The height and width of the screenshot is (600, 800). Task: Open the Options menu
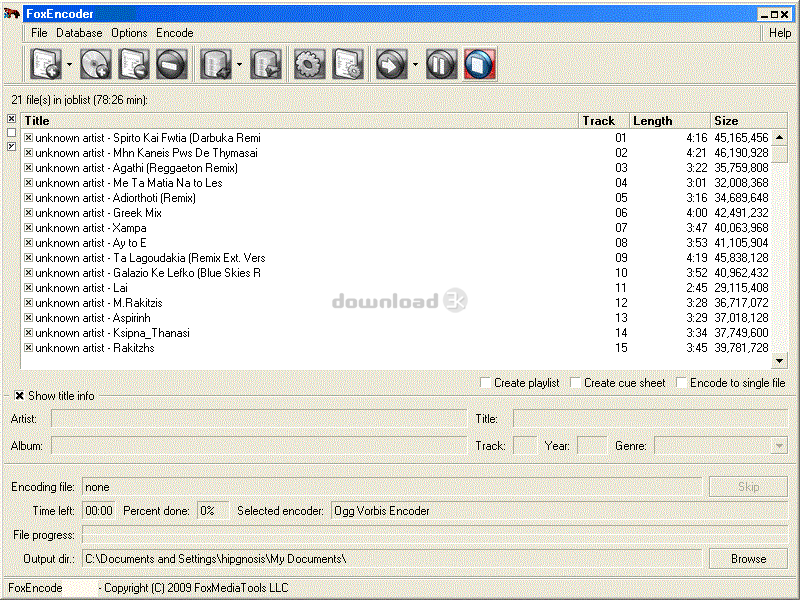[x=129, y=33]
